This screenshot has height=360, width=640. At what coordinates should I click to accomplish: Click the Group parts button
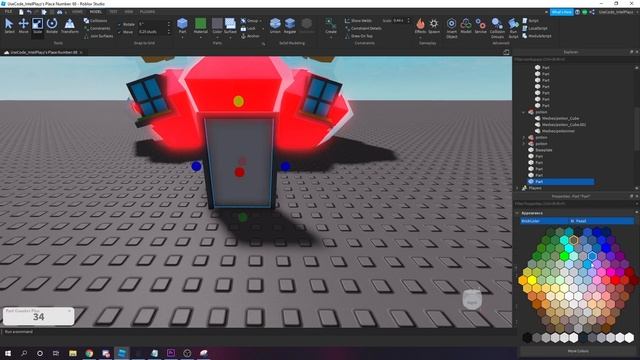249,20
